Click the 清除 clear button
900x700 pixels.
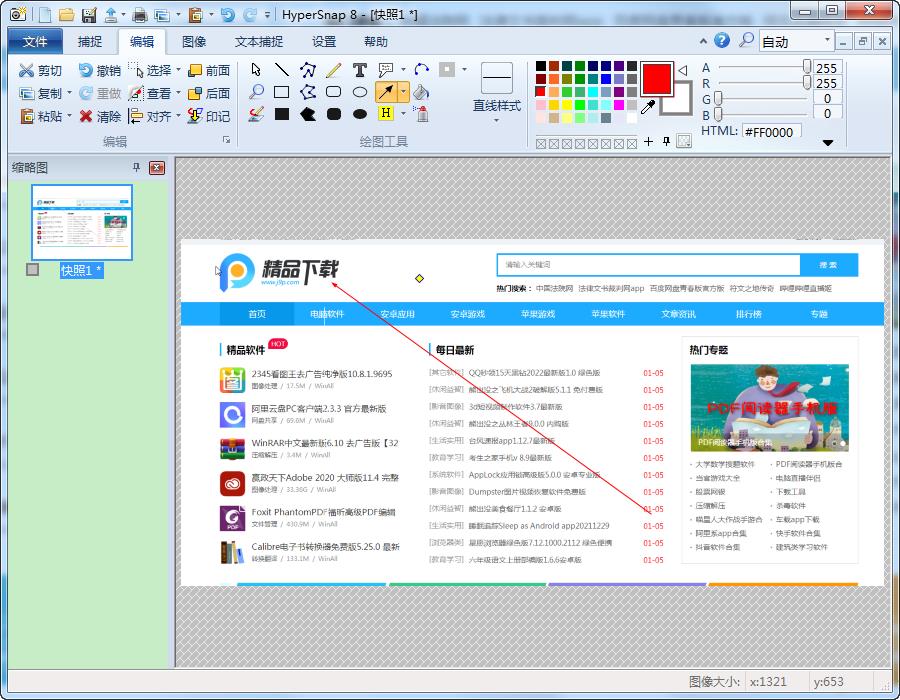pos(100,116)
